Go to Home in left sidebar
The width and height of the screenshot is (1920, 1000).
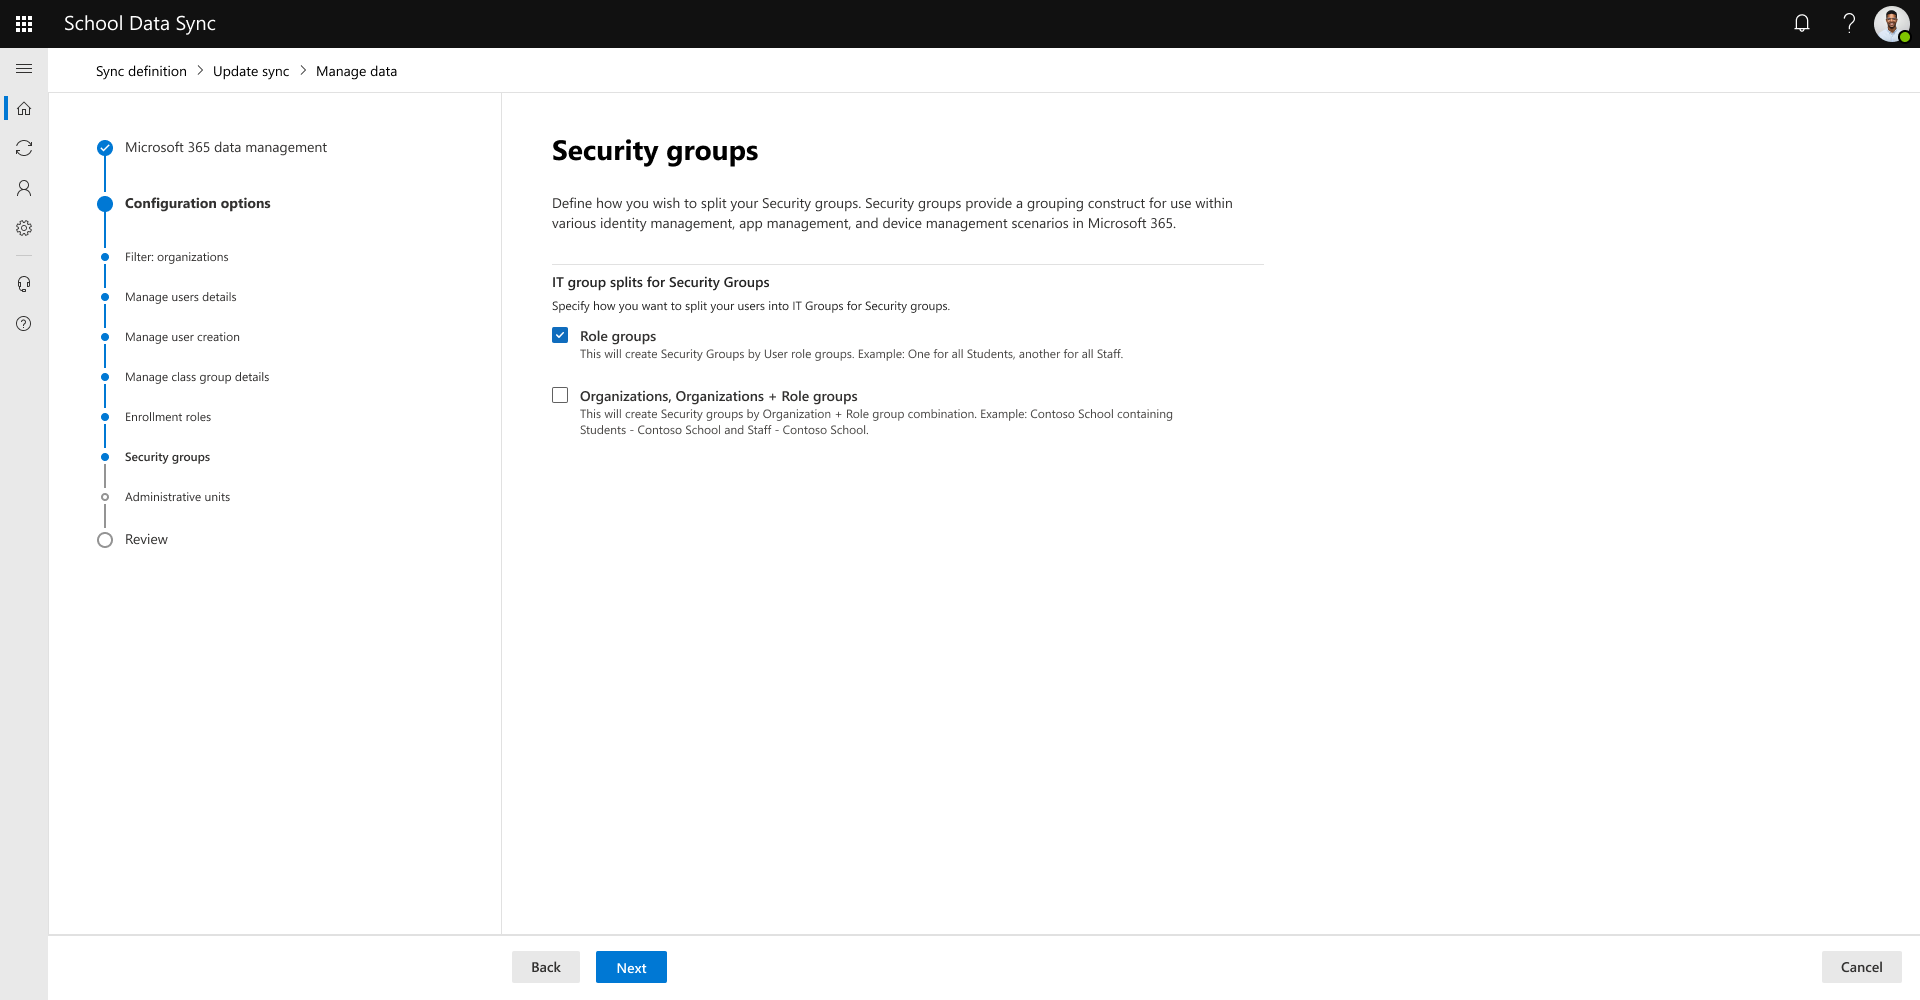pyautogui.click(x=24, y=108)
